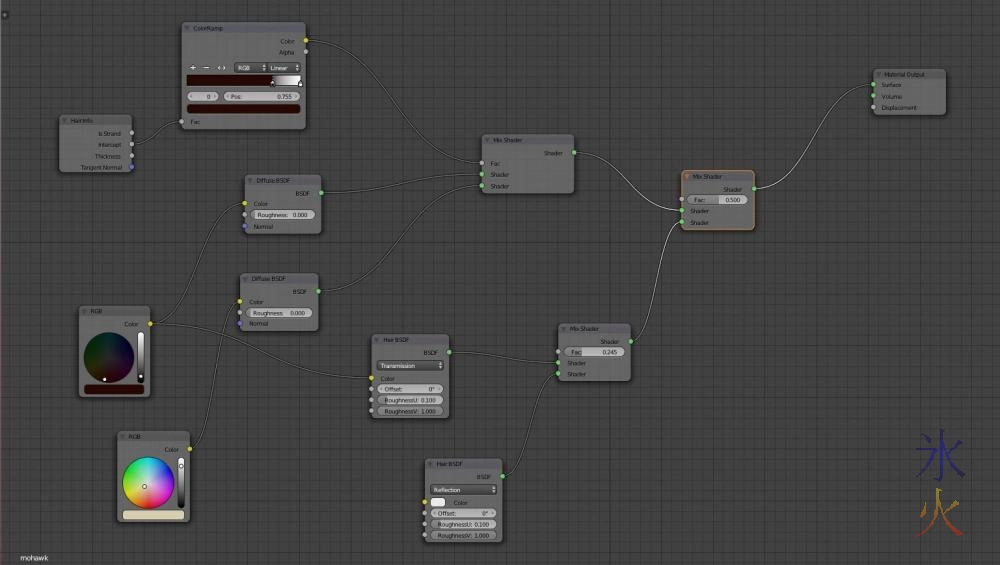Screen dimensions: 1000x565
Task: Open the Linear interpolation dropdown in ColorRamp
Action: pos(284,68)
